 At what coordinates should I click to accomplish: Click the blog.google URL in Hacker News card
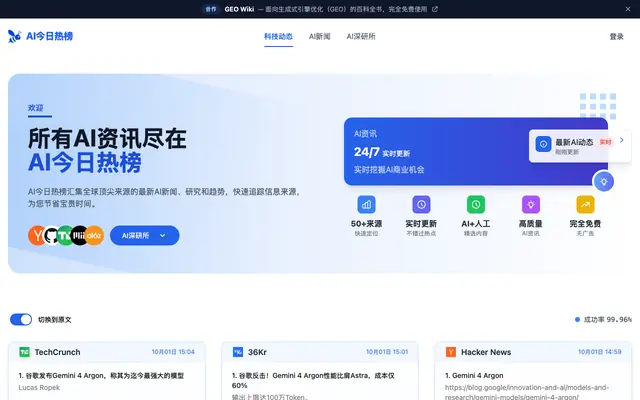tap(527, 392)
